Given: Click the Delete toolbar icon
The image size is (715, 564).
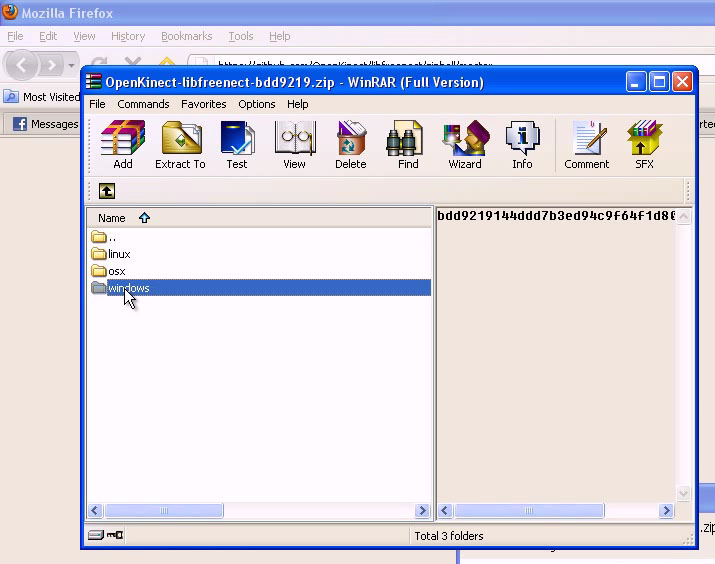Looking at the screenshot, I should pyautogui.click(x=351, y=145).
